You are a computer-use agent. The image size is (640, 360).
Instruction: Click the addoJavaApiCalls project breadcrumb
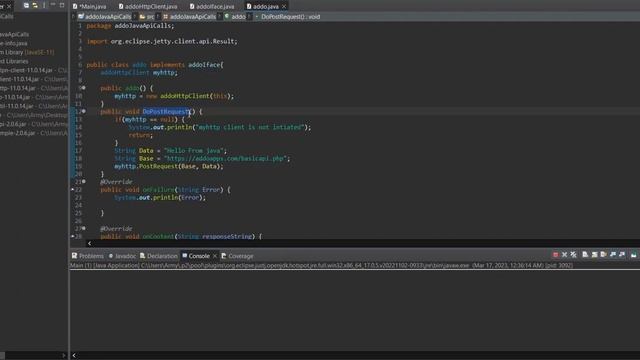coord(105,17)
